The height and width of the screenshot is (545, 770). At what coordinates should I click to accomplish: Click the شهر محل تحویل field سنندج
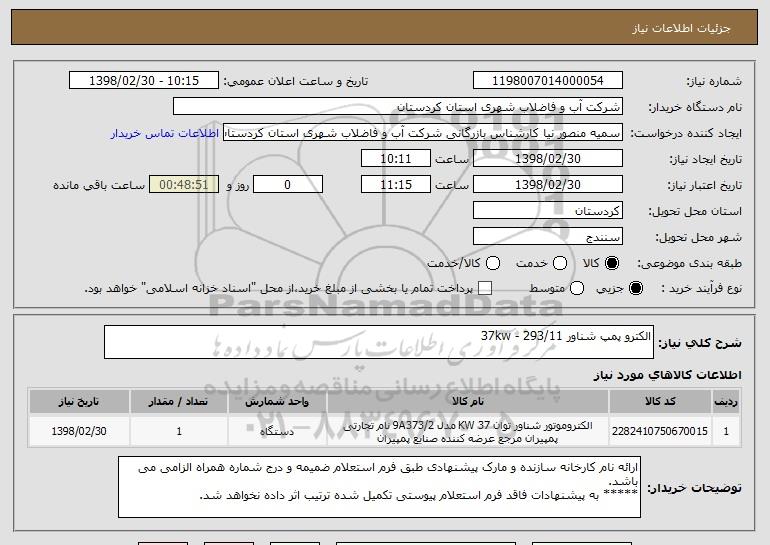[548, 237]
